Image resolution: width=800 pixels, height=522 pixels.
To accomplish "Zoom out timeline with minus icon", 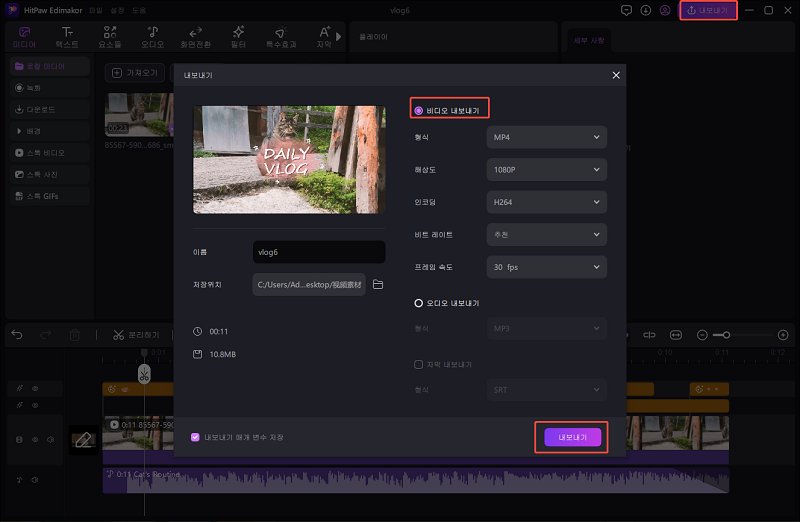I will [x=702, y=335].
